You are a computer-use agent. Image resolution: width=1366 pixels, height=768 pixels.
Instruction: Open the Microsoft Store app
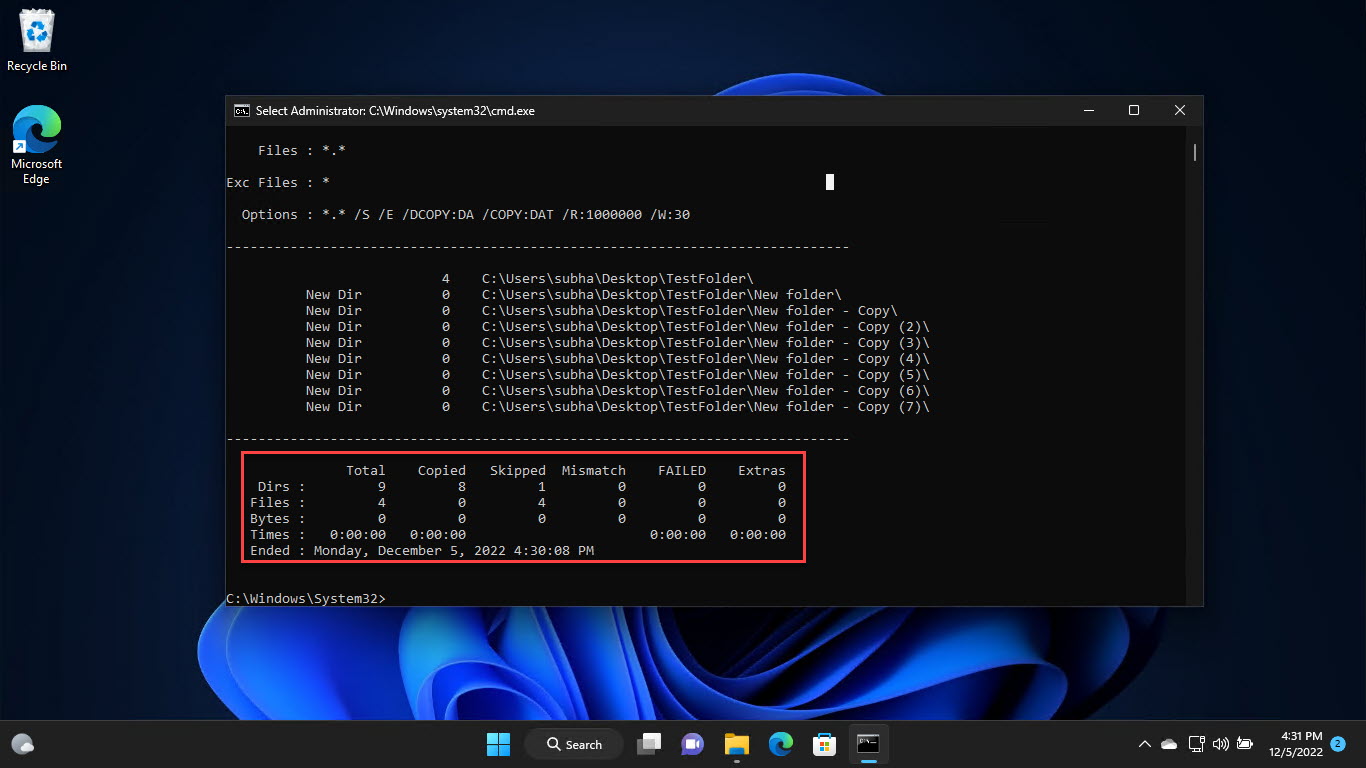click(823, 744)
